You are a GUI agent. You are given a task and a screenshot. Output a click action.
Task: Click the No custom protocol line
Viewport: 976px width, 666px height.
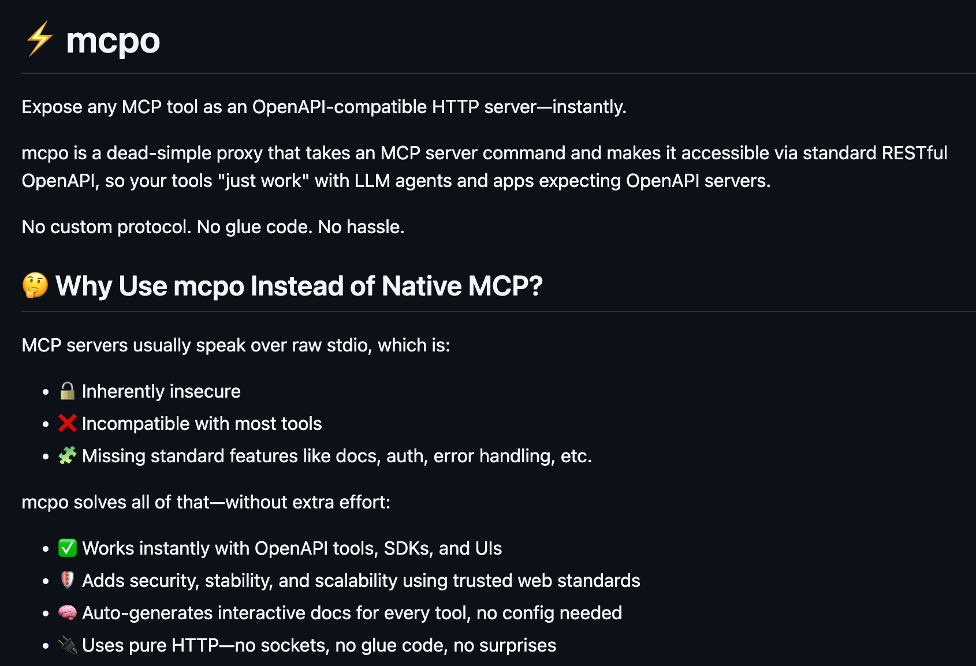[213, 227]
